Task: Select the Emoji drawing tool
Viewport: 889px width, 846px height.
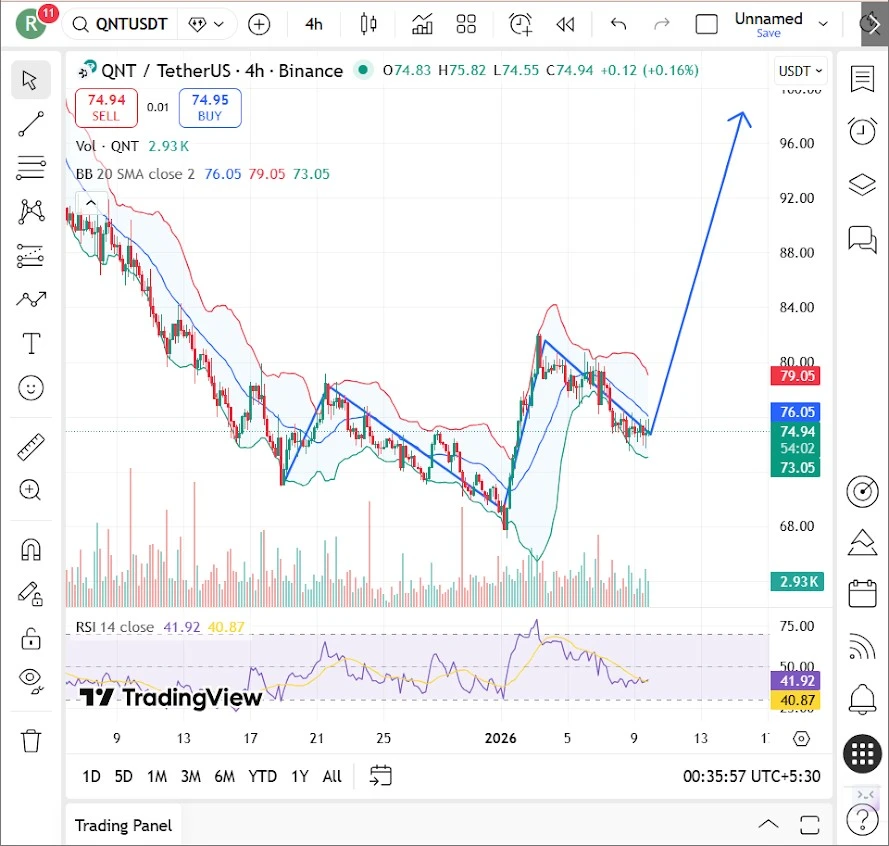Action: (31, 387)
